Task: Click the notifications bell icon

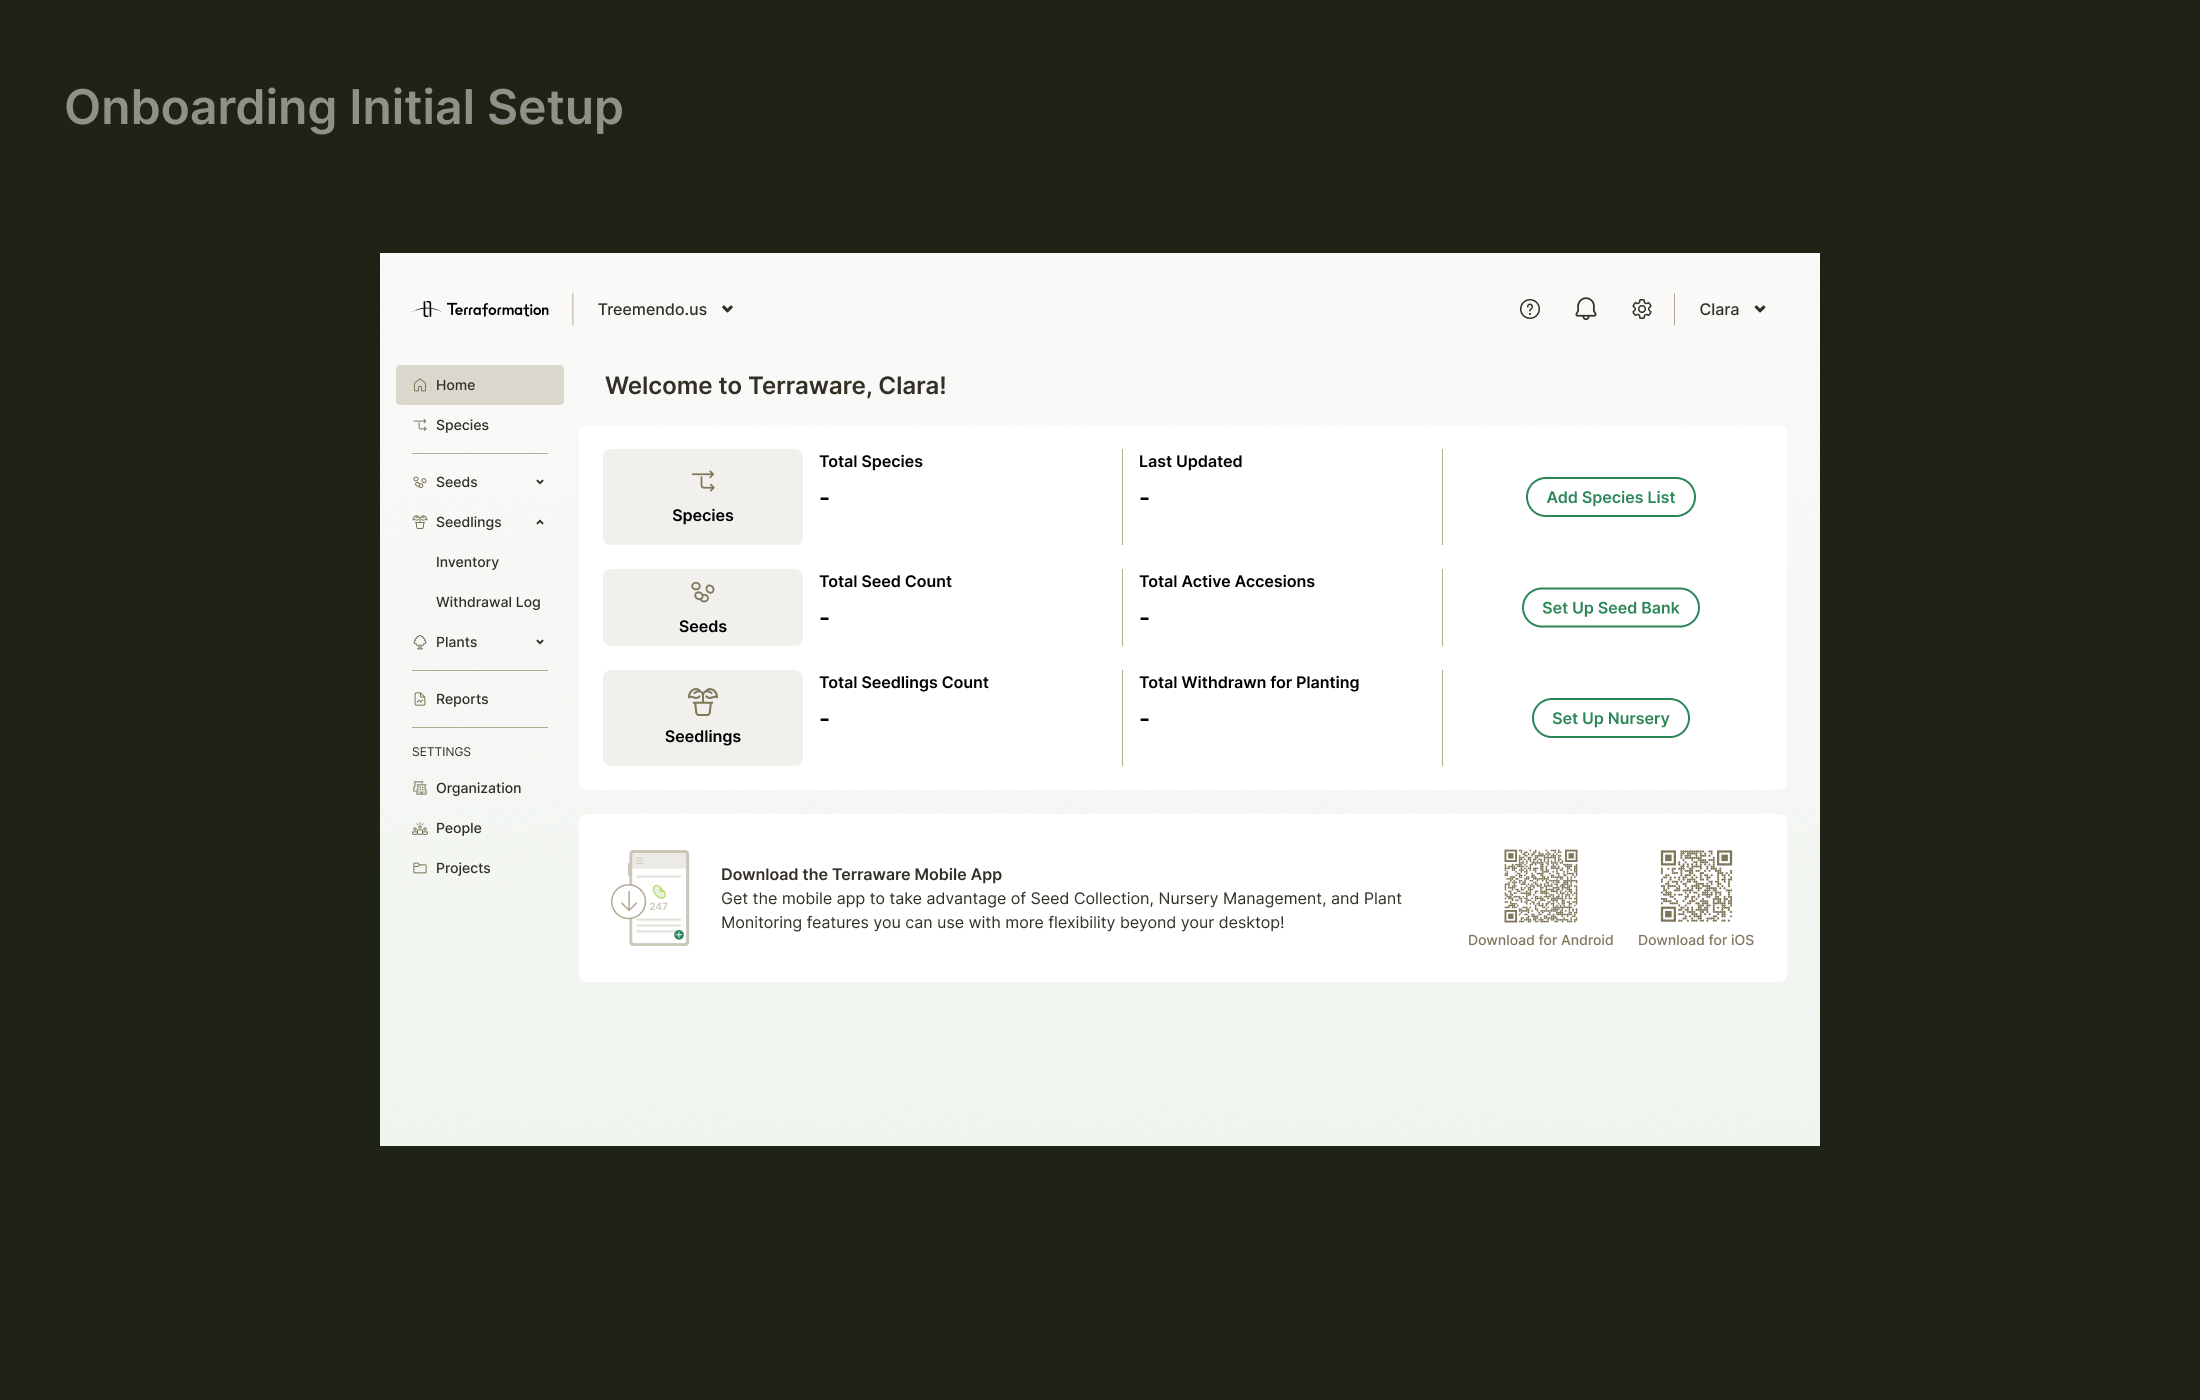Action: [x=1585, y=309]
